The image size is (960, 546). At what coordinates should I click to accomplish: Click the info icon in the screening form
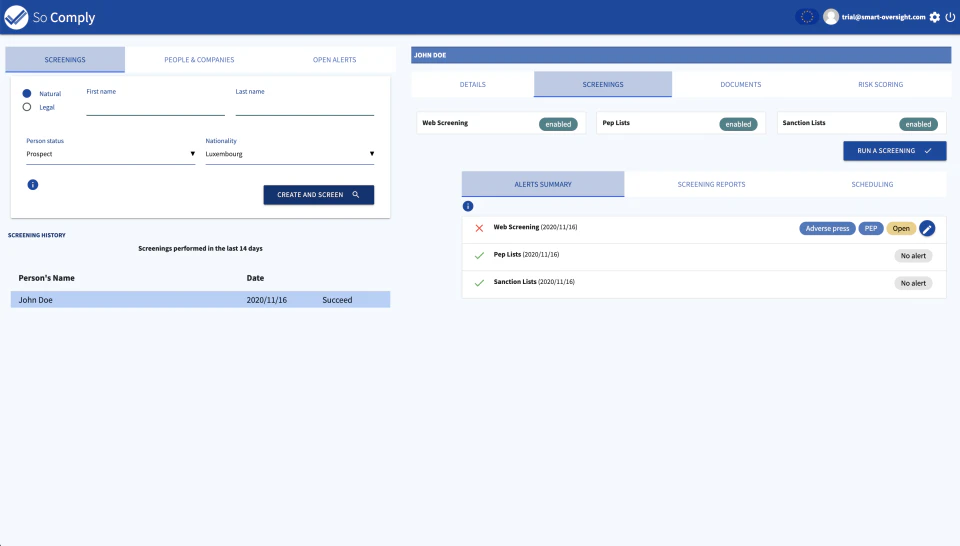click(x=32, y=185)
